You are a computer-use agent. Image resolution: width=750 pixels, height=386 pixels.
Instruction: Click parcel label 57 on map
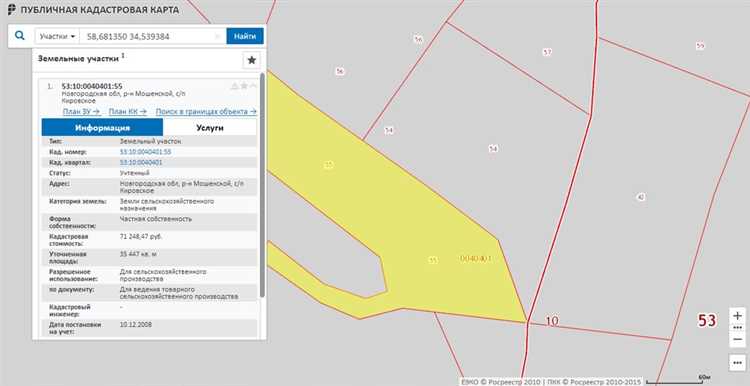coord(547,52)
